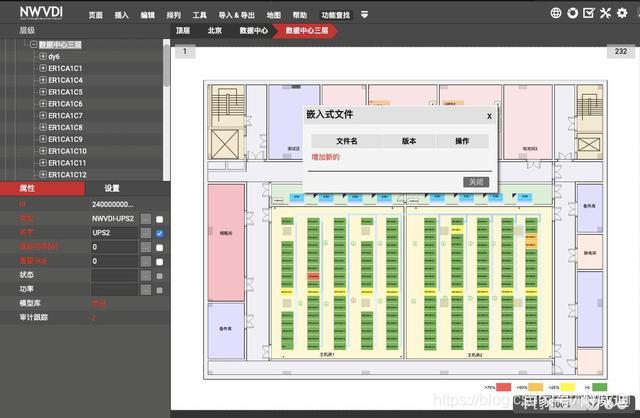This screenshot has height=418, width=640.
Task: Switch to the 设置 tab
Action: 112,188
